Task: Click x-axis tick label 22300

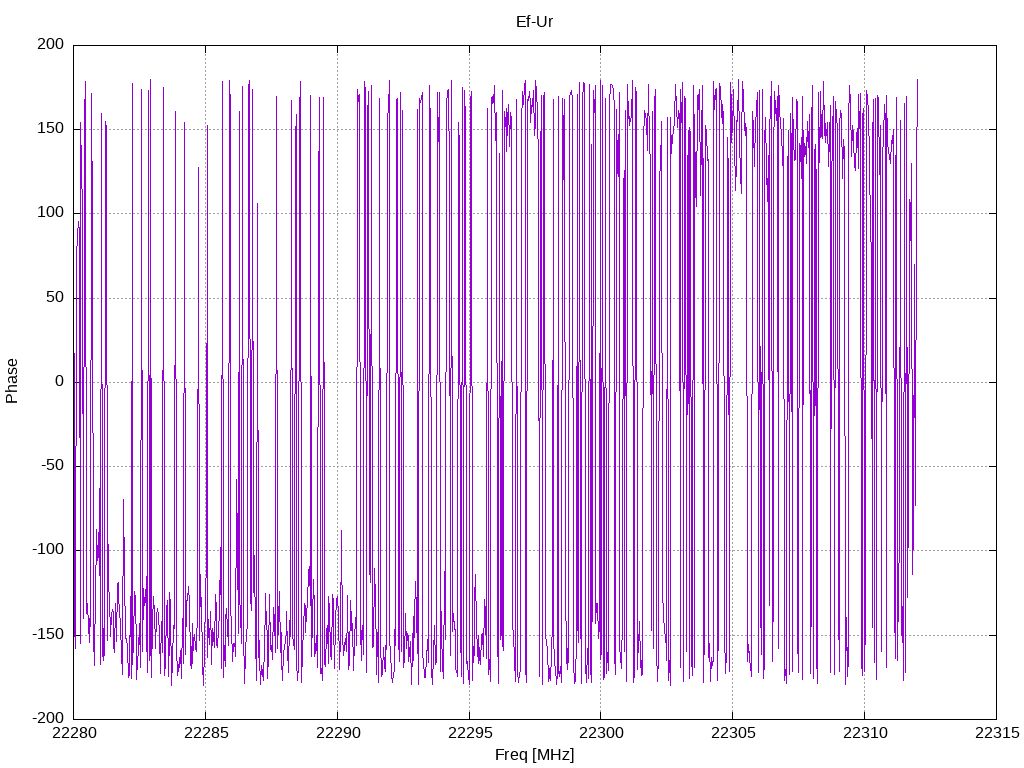Action: coord(601,733)
